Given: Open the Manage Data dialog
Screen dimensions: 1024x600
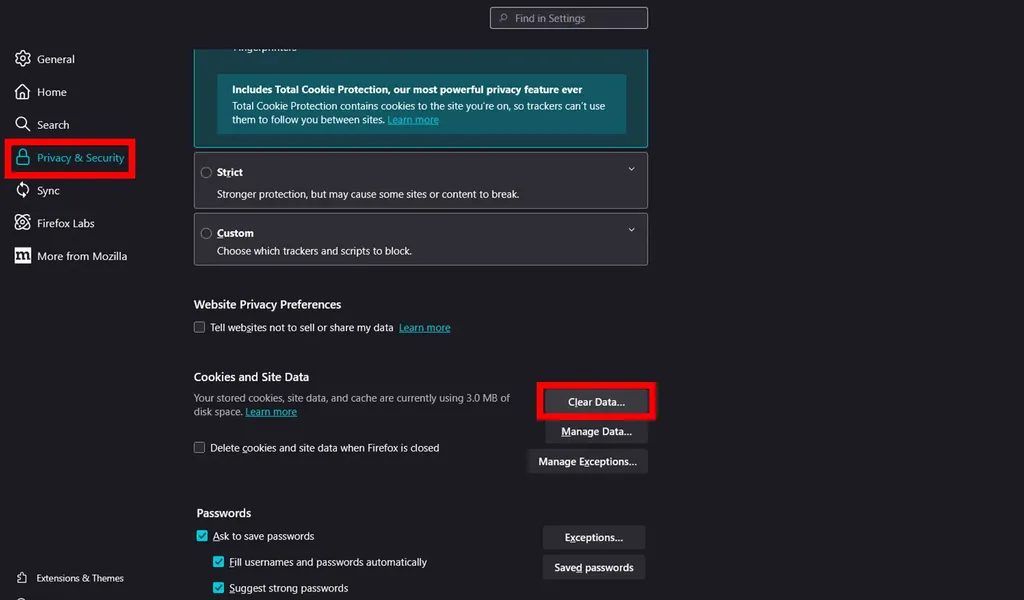Looking at the screenshot, I should (x=596, y=432).
